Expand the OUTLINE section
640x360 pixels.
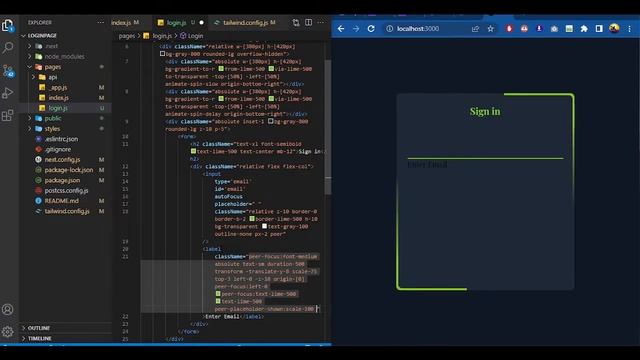tap(65, 328)
